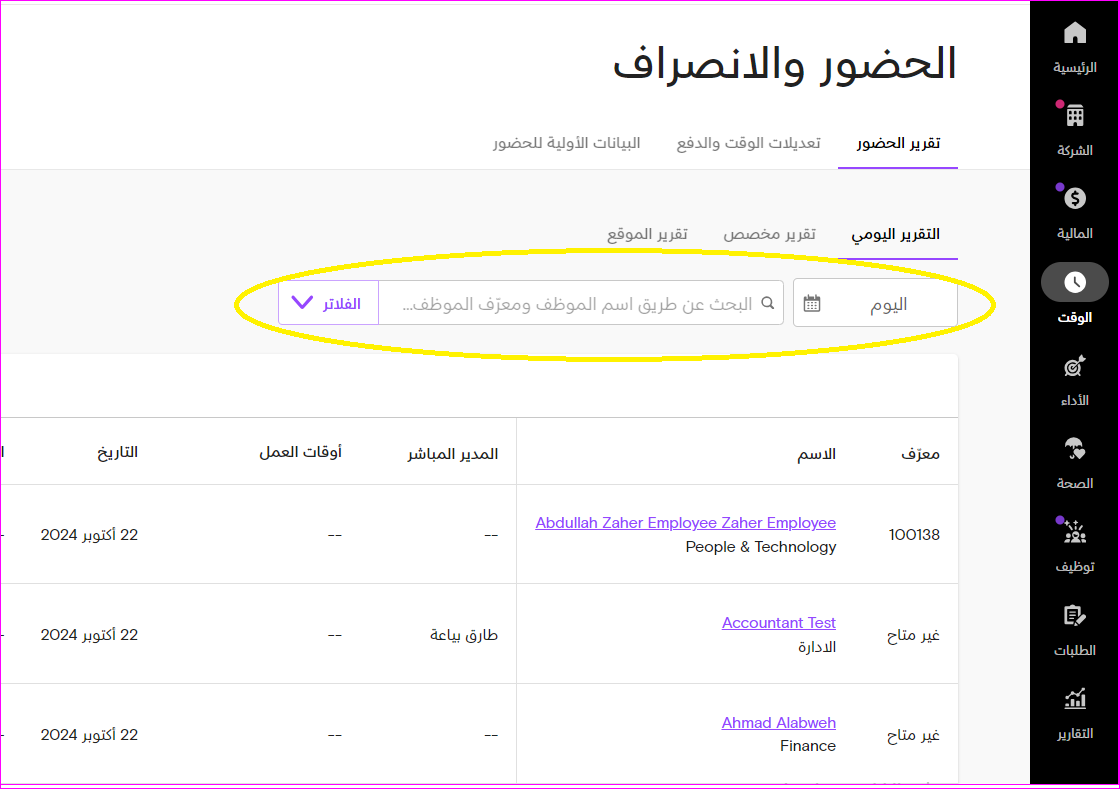Open the Finance (المالية) dollar icon
Image resolution: width=1120 pixels, height=789 pixels.
[1075, 199]
